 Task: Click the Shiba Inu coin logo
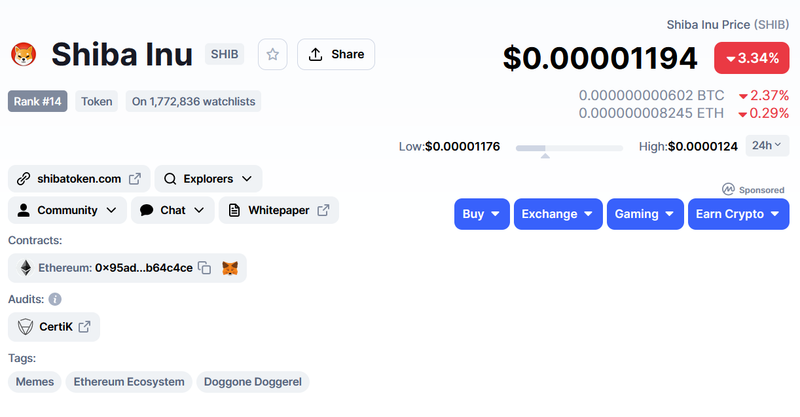pyautogui.click(x=23, y=54)
